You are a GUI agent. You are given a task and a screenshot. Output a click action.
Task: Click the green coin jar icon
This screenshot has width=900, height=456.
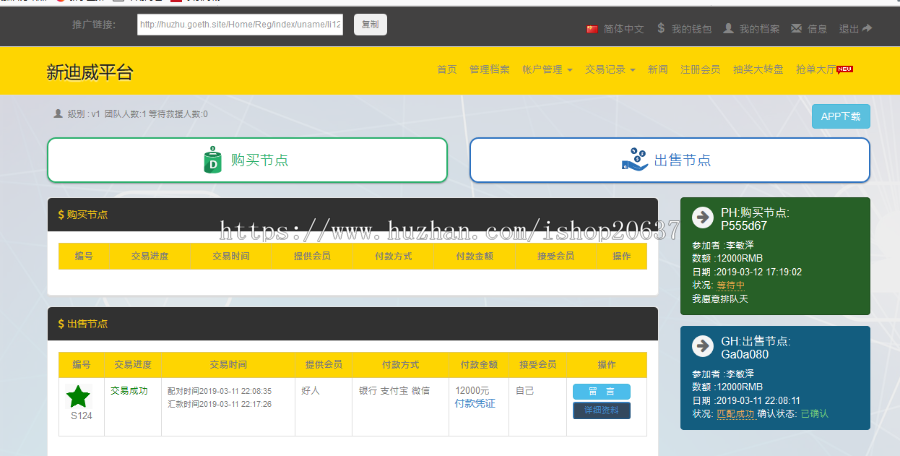click(x=213, y=160)
